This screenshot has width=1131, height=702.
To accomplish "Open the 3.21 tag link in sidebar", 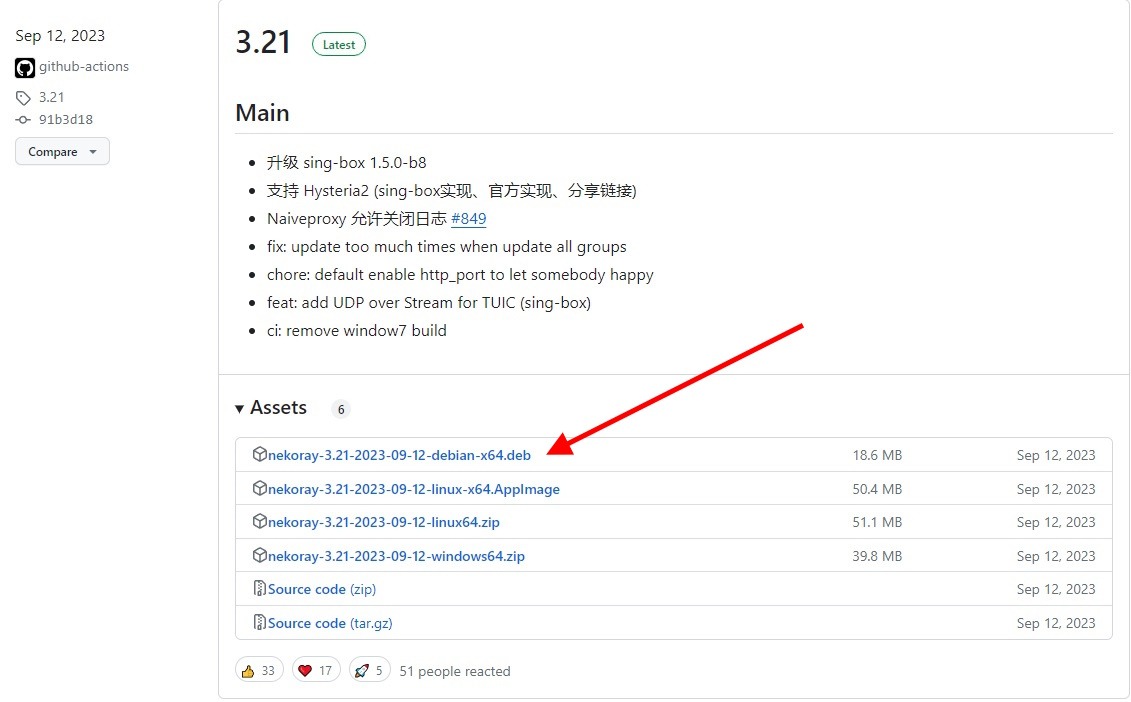I will click(51, 97).
